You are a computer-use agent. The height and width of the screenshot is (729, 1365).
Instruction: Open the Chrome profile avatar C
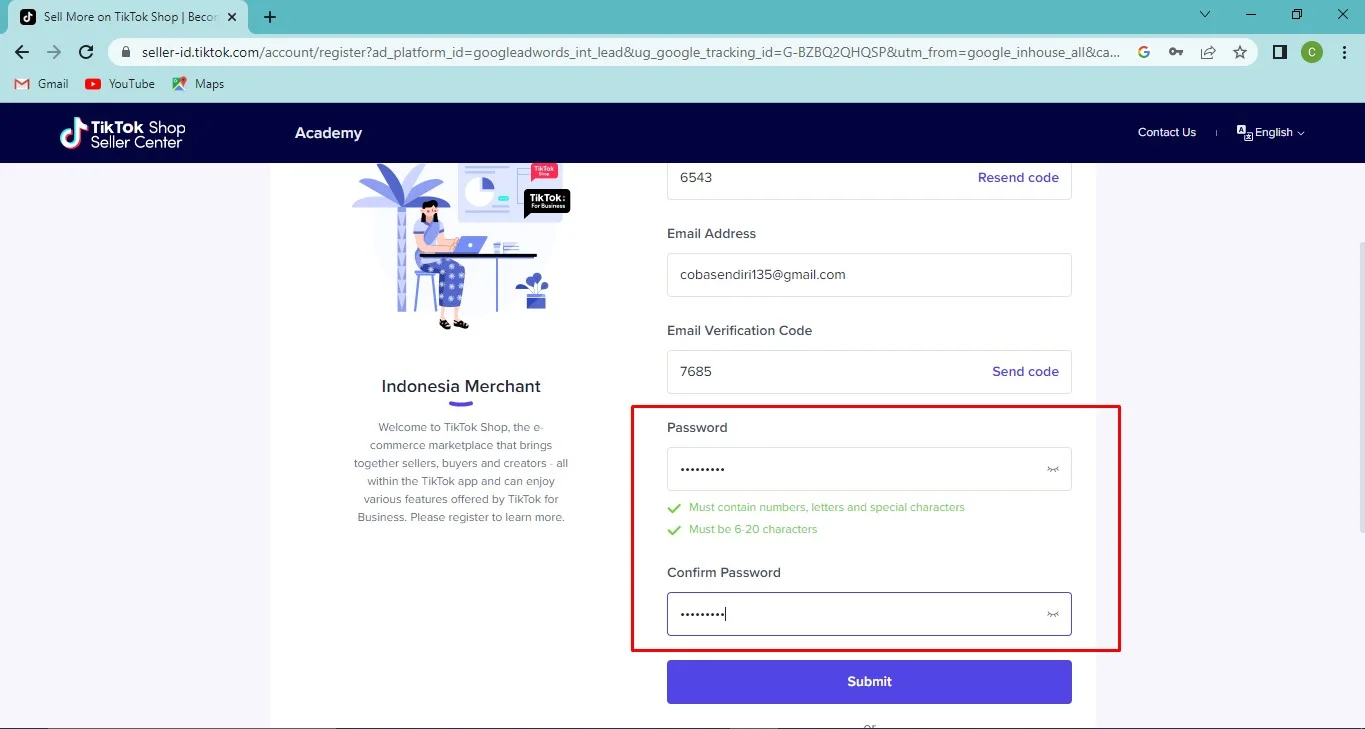[1312, 52]
